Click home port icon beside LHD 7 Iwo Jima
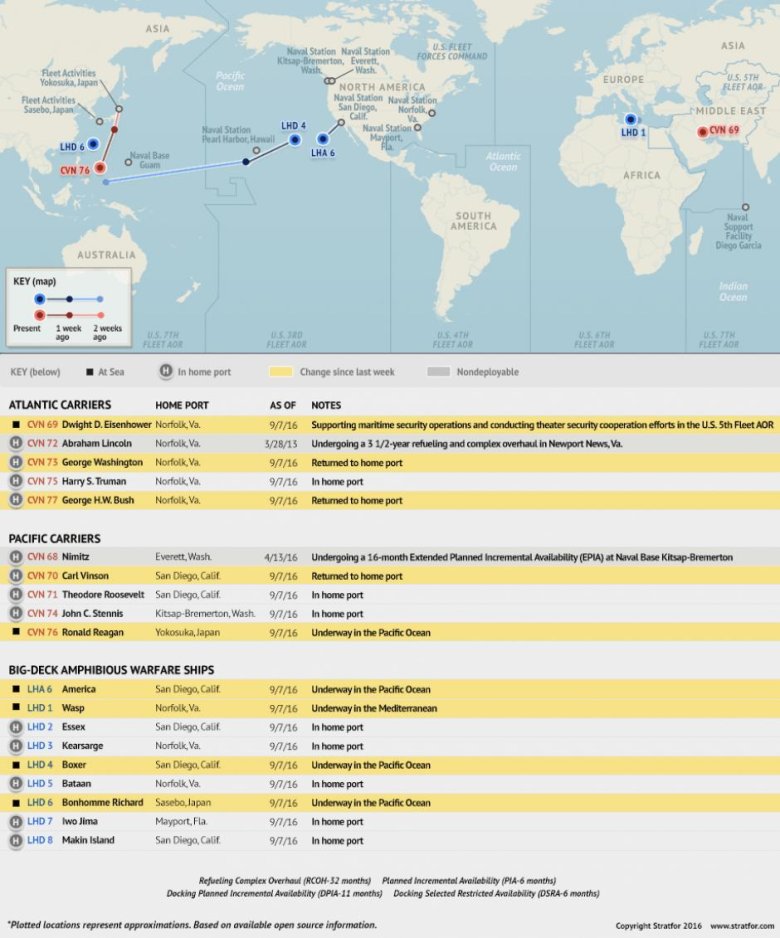The width and height of the screenshot is (780, 938). point(16,821)
